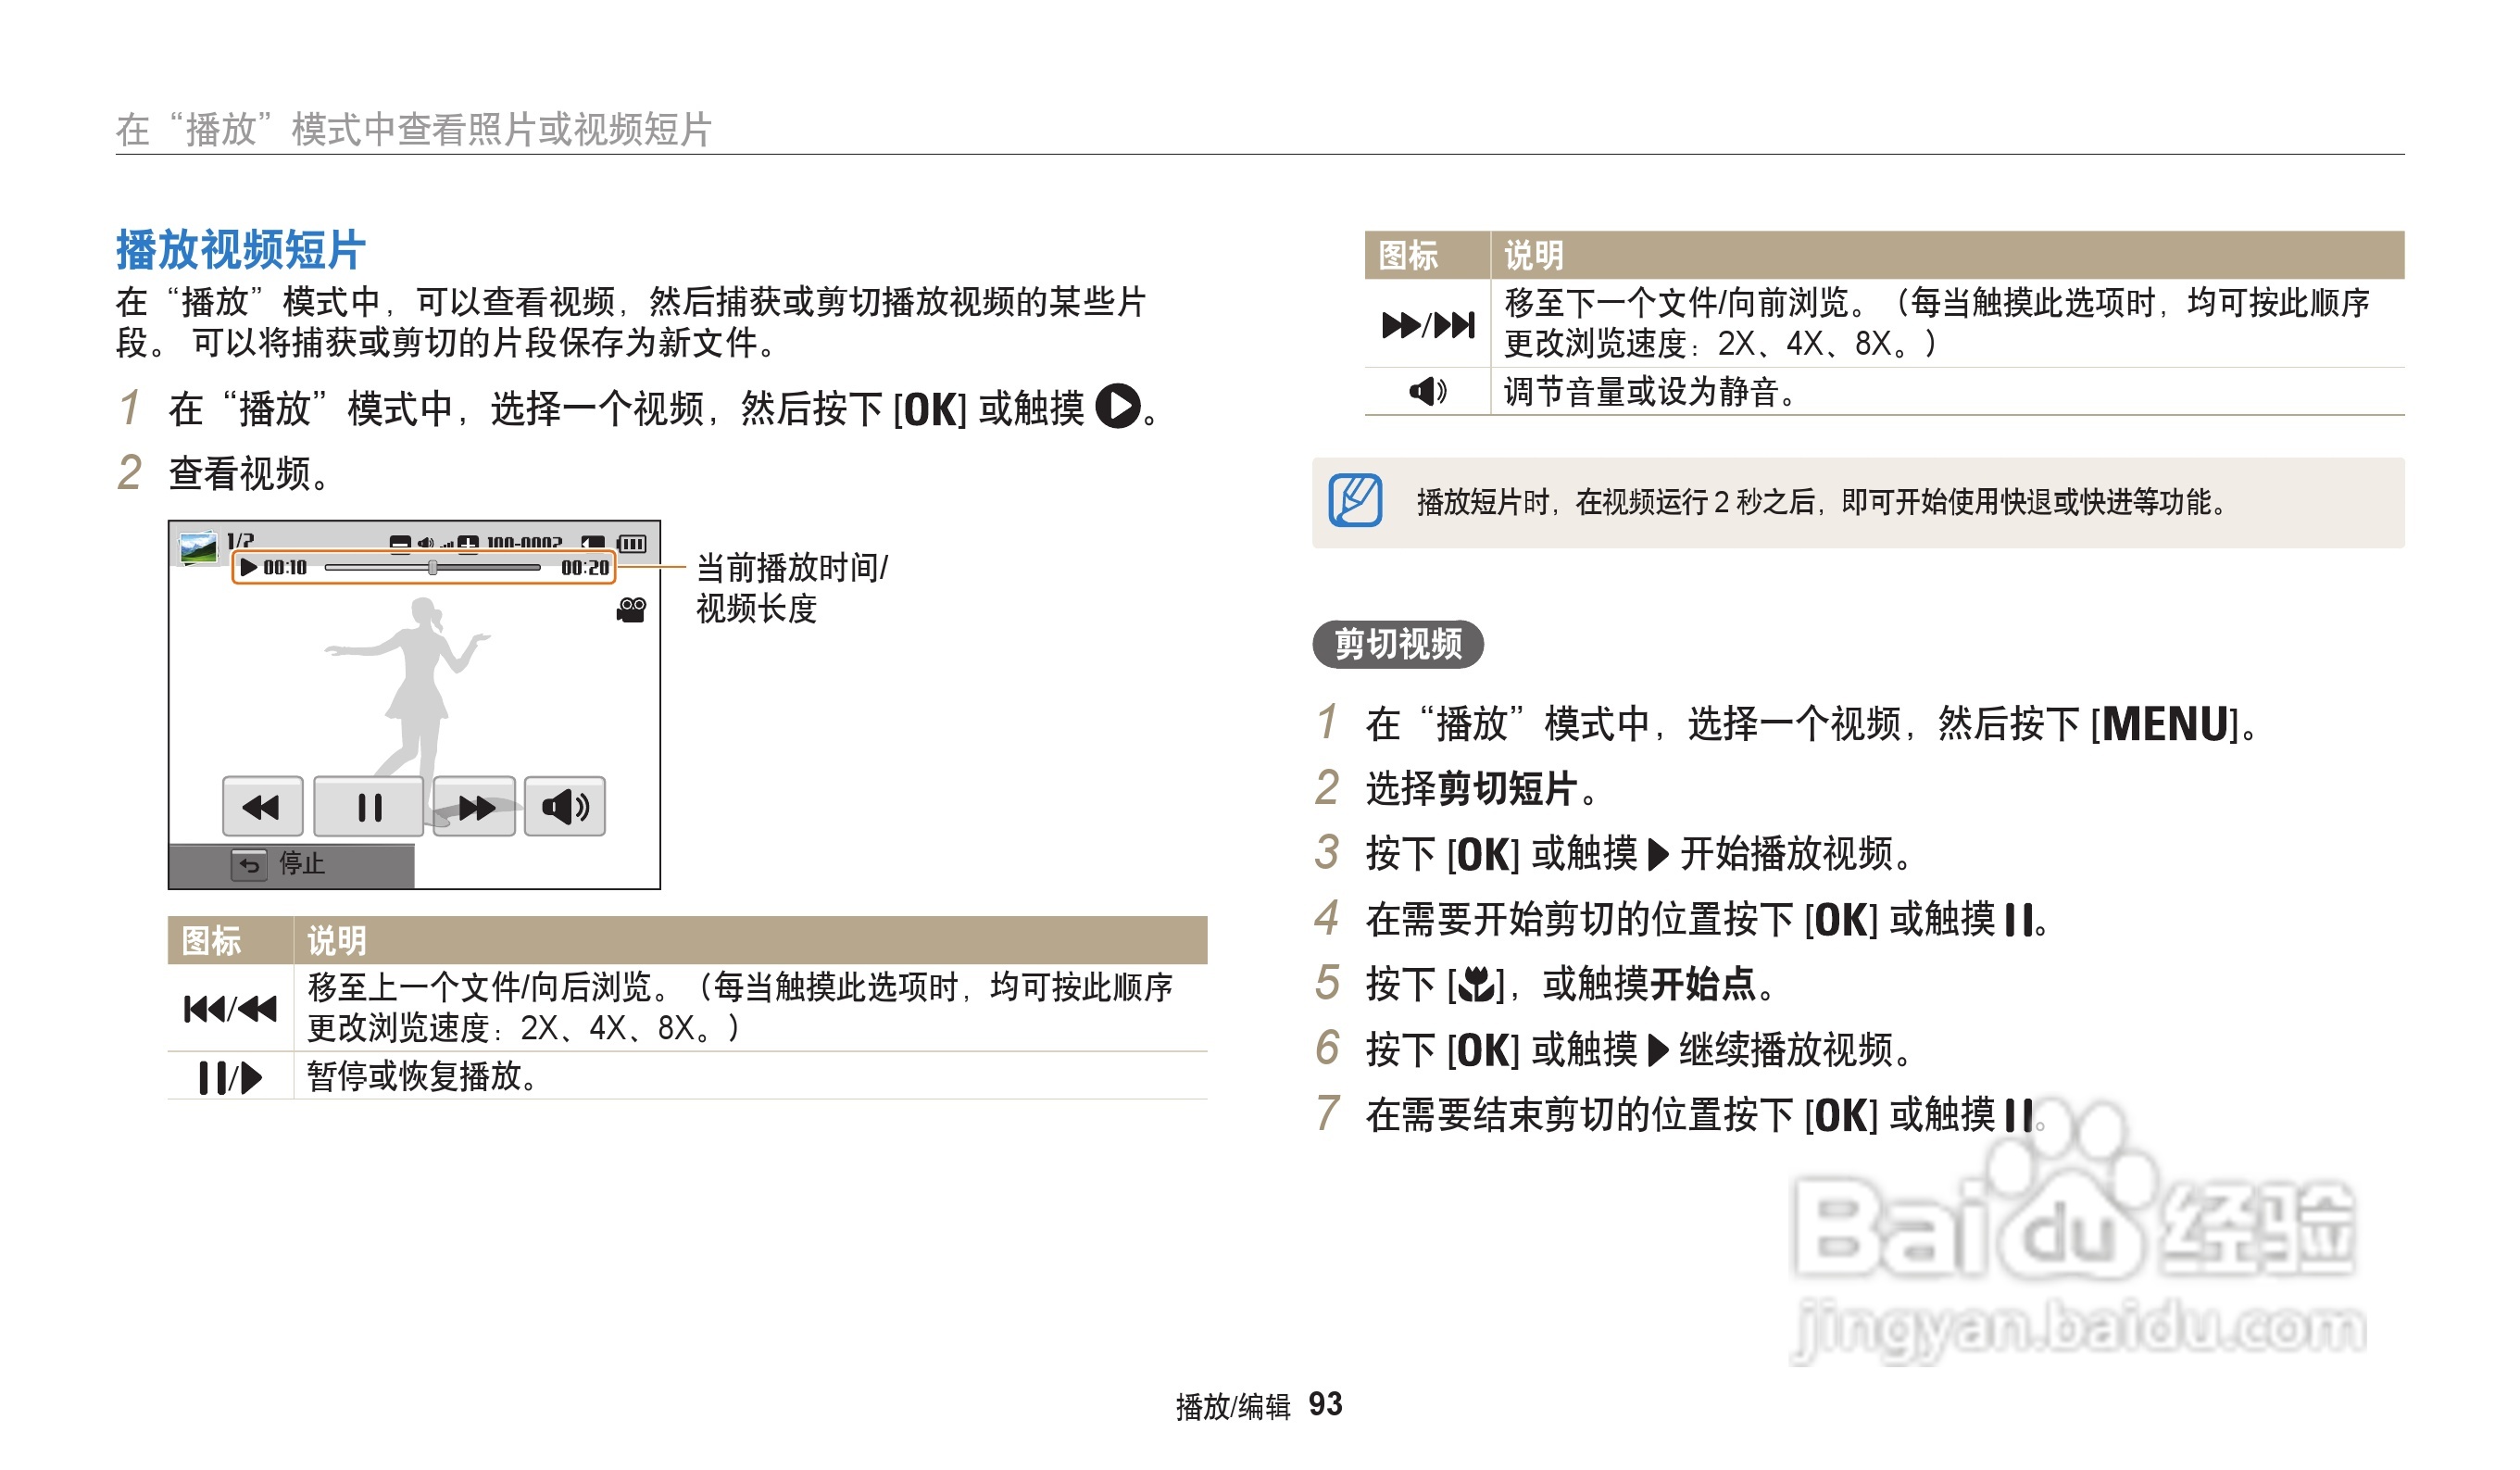Click the 00:20 video length readout
This screenshot has width=2520, height=1470.
585,568
